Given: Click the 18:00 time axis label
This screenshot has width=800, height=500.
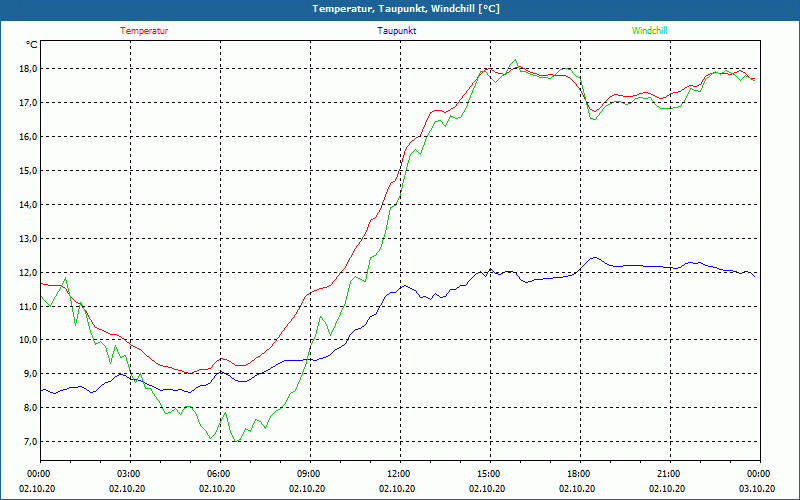Looking at the screenshot, I should (580, 474).
